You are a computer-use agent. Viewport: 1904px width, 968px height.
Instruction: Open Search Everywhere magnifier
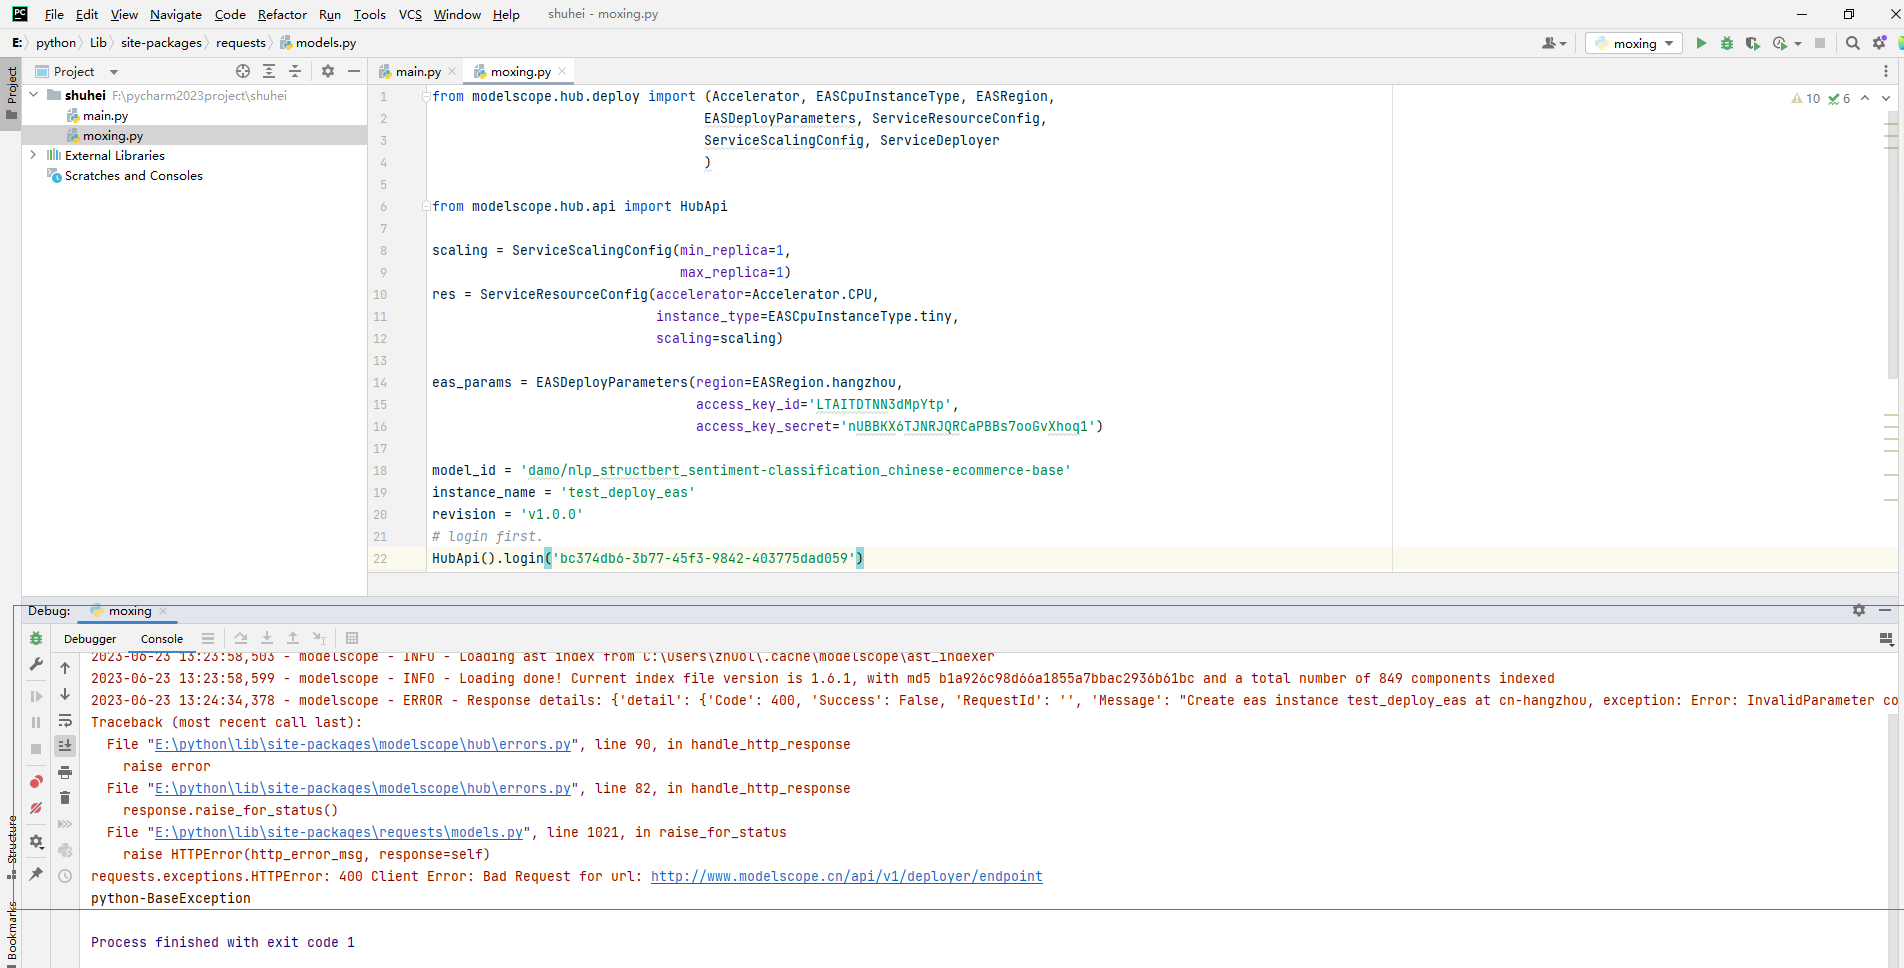1853,43
